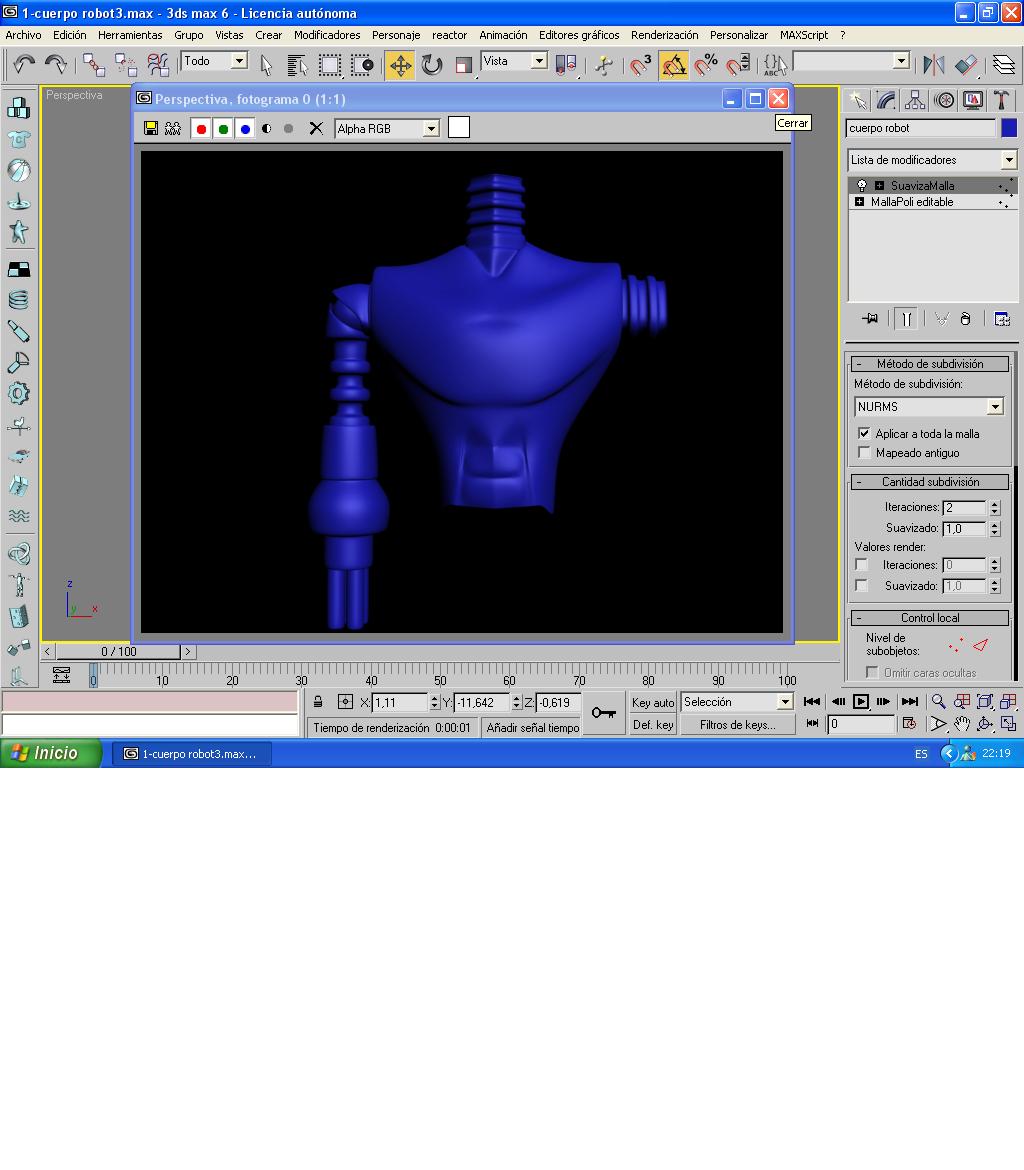1024x1170 pixels.
Task: Click the cuerpo robot object name field
Action: (921, 128)
